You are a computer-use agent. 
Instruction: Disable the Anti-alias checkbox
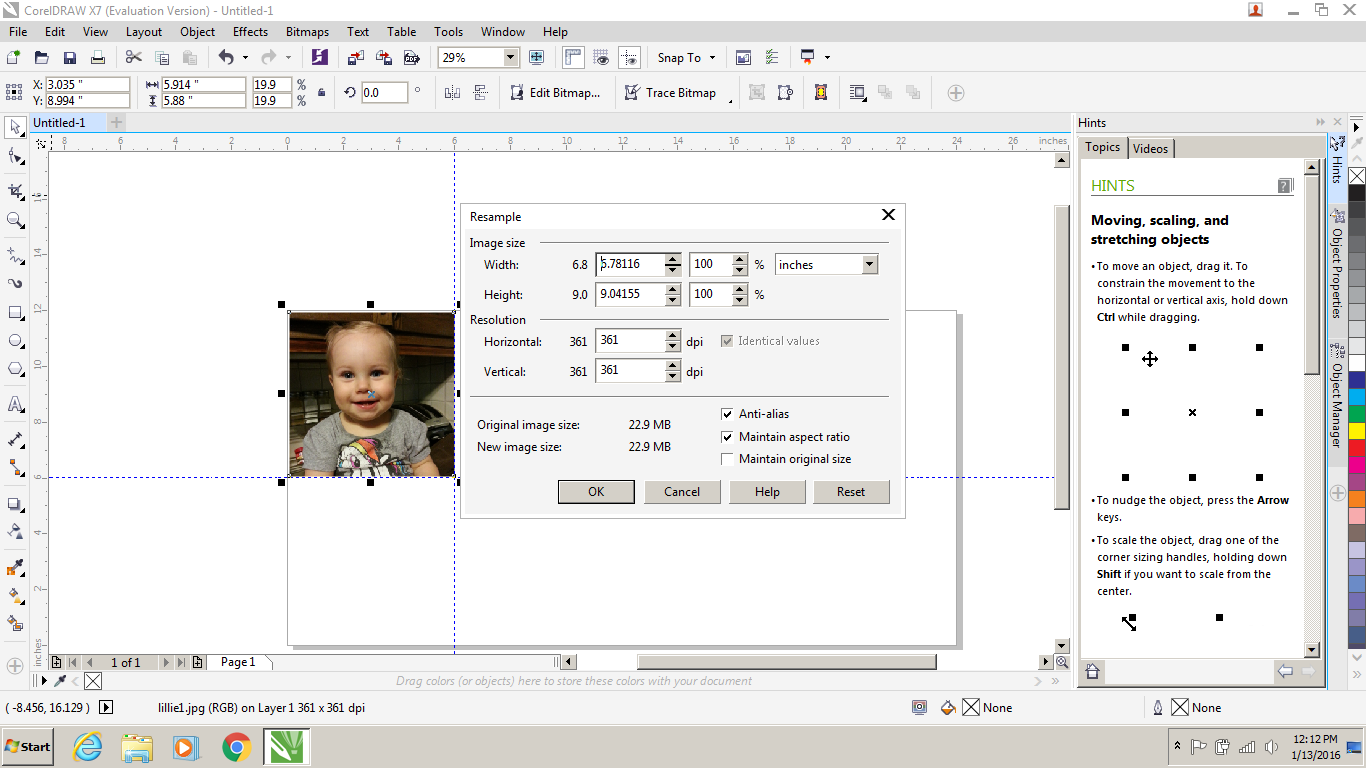(727, 414)
